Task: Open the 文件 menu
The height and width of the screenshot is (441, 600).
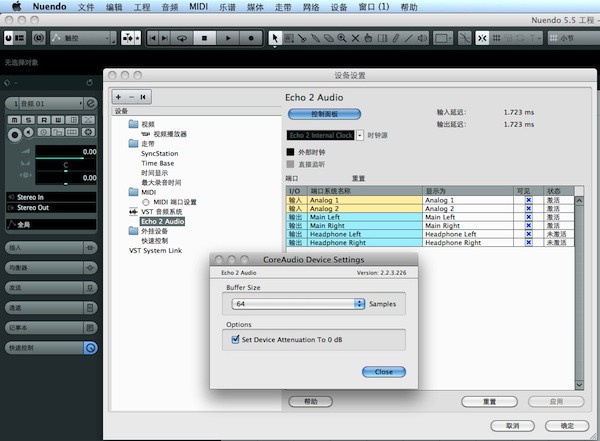Action: pos(86,7)
